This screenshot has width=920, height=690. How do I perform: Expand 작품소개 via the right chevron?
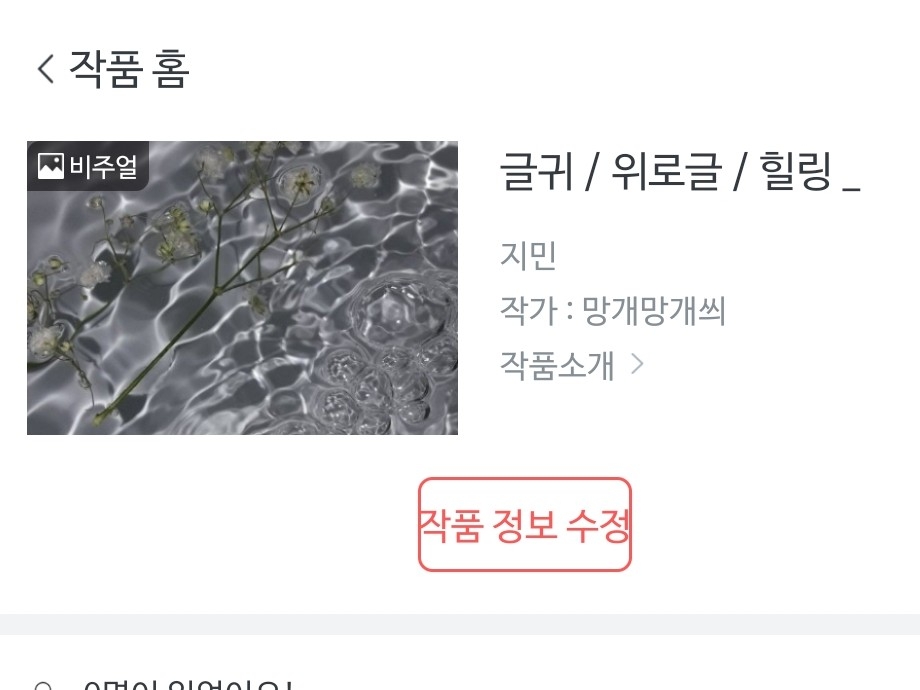pos(637,364)
